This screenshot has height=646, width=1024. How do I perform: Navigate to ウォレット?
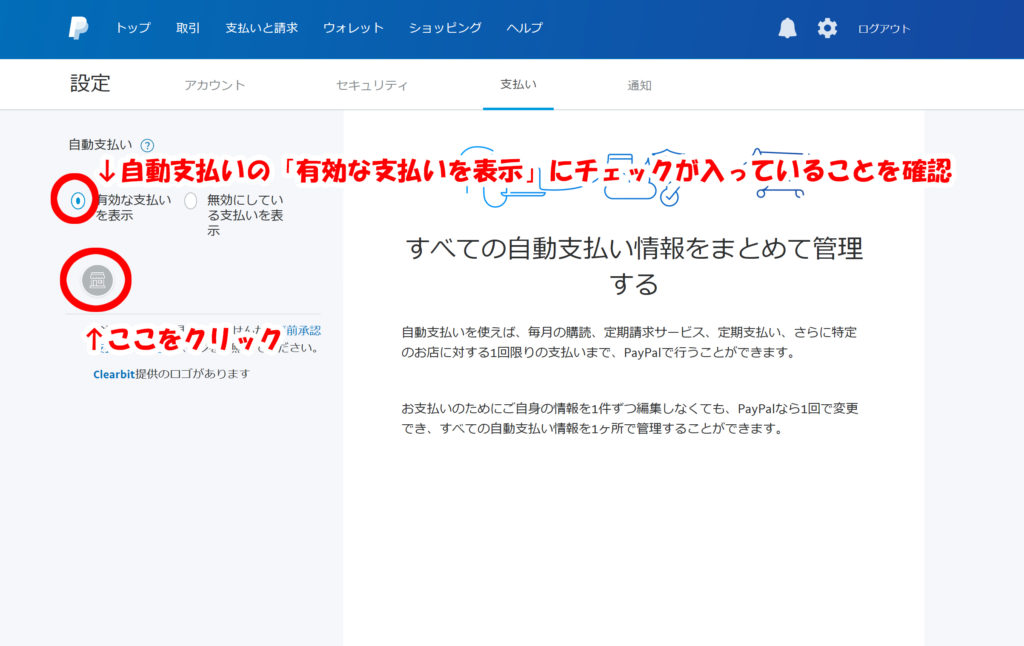[353, 28]
